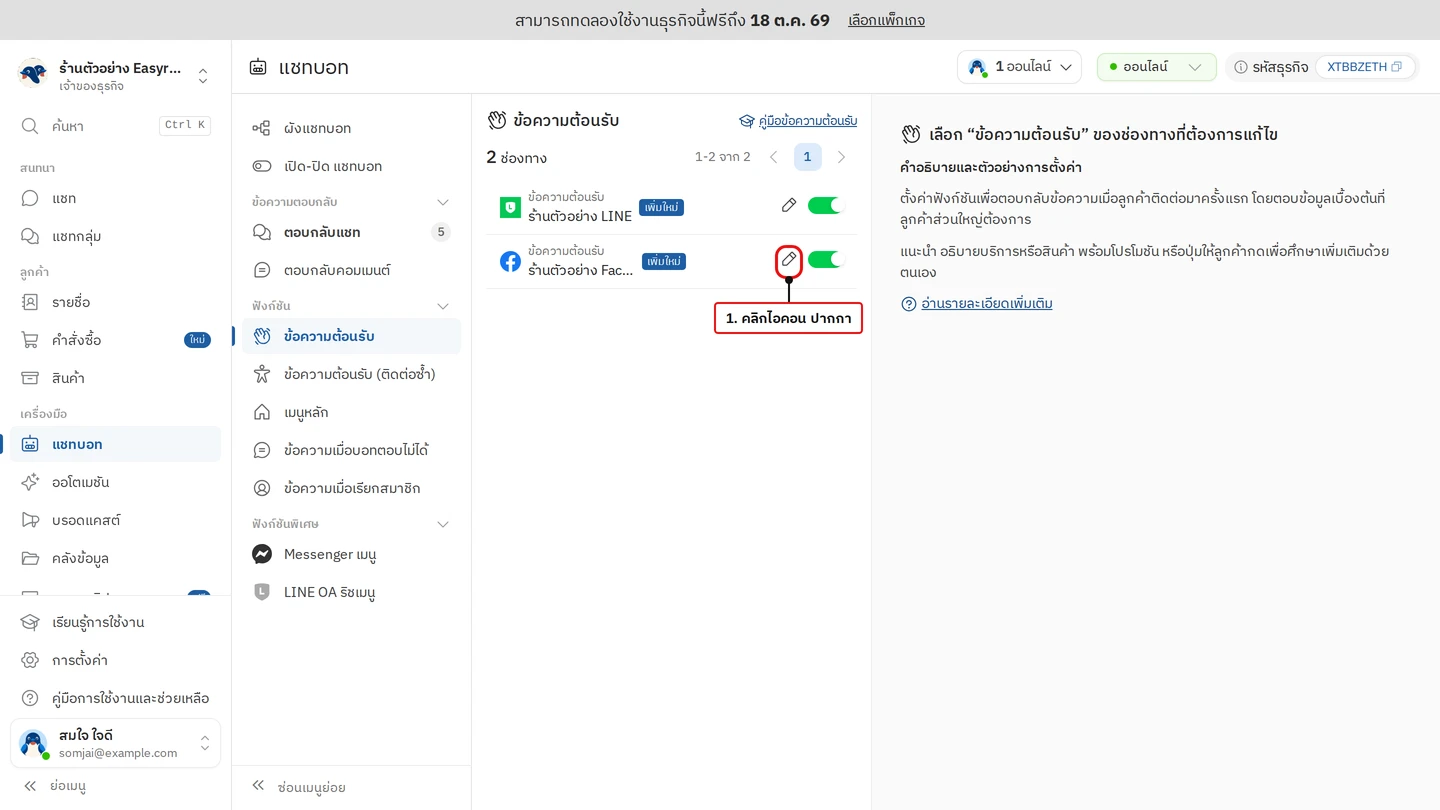Click the info icon beside รหัสธุรกิจ
This screenshot has height=810, width=1440.
click(x=1241, y=67)
